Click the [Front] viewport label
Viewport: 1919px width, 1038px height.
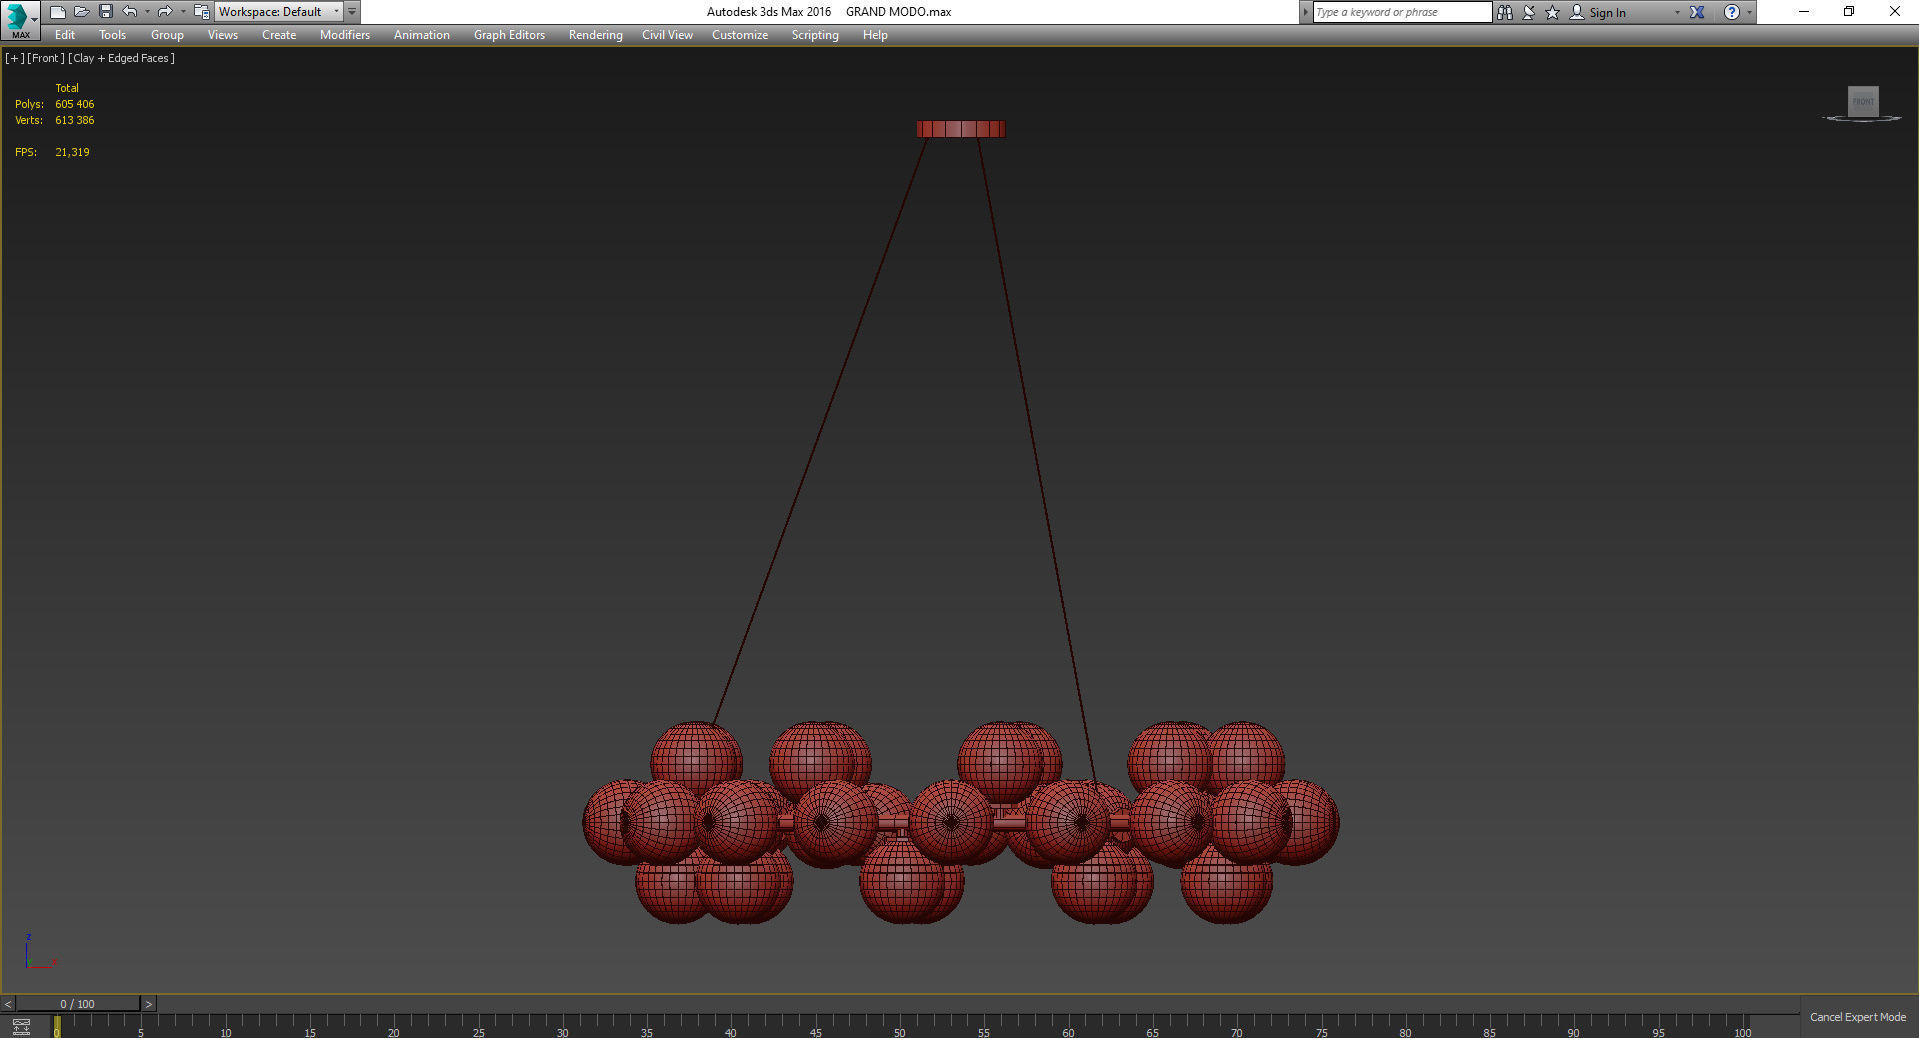point(46,58)
